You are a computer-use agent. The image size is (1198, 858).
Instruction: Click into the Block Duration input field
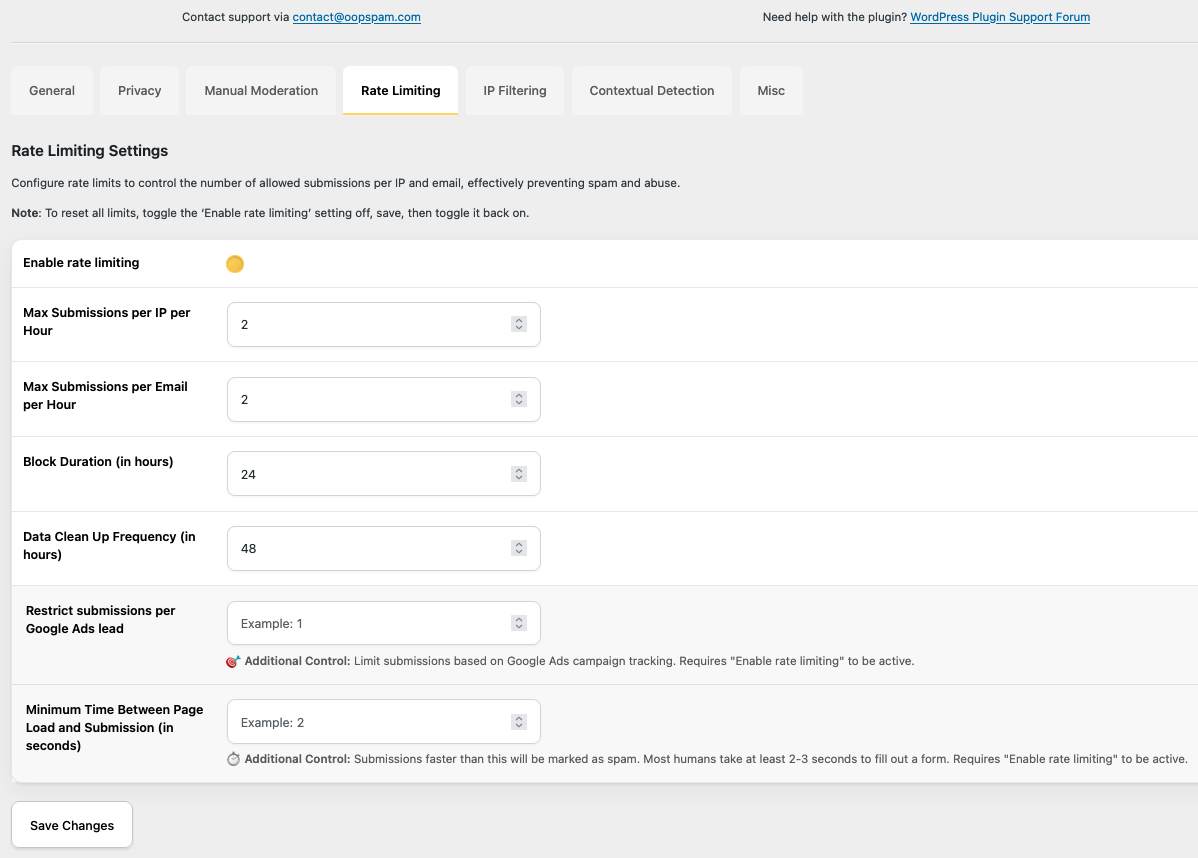pos(370,474)
